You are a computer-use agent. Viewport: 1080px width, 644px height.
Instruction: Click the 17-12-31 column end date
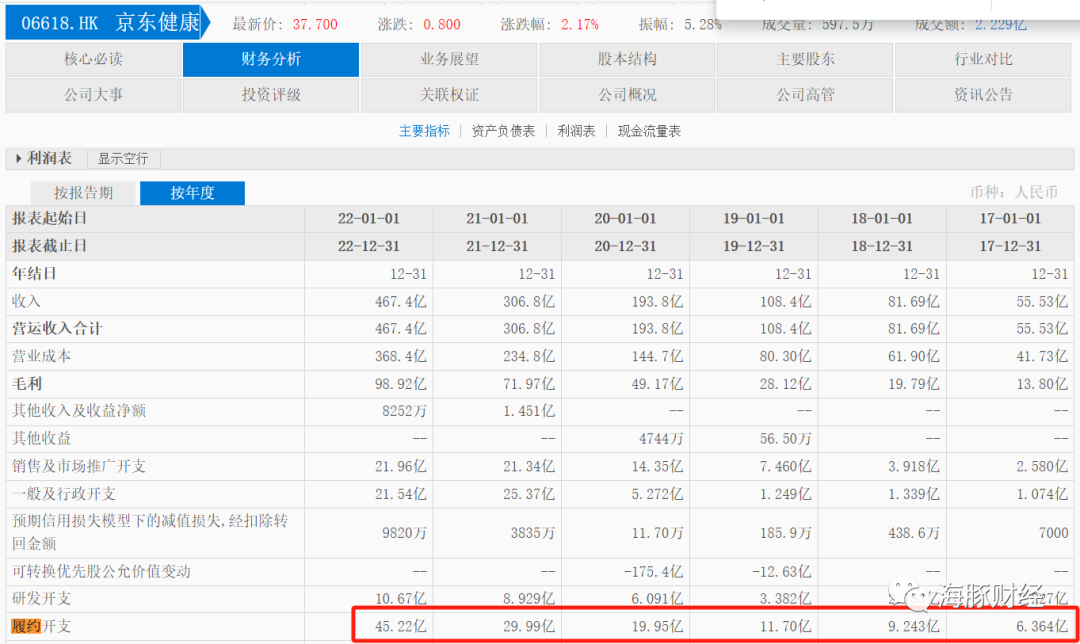(1010, 246)
